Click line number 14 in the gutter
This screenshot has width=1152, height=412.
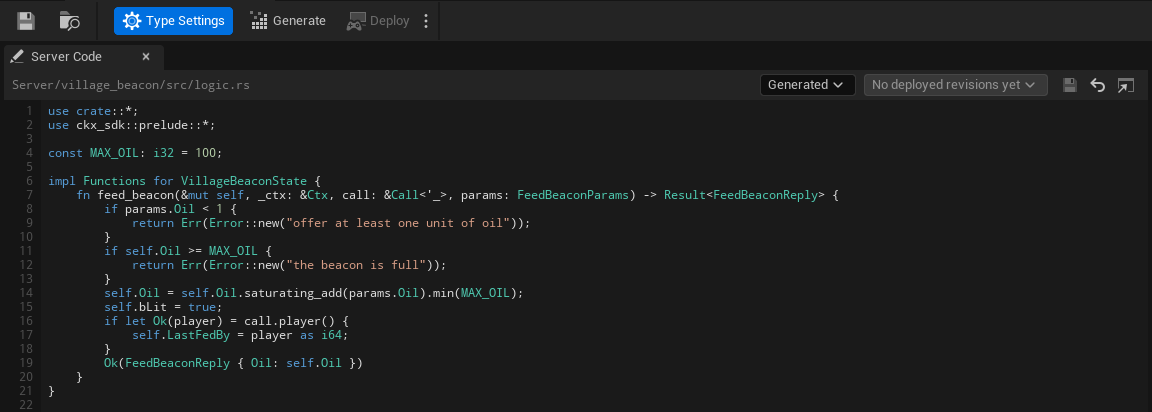tap(27, 292)
